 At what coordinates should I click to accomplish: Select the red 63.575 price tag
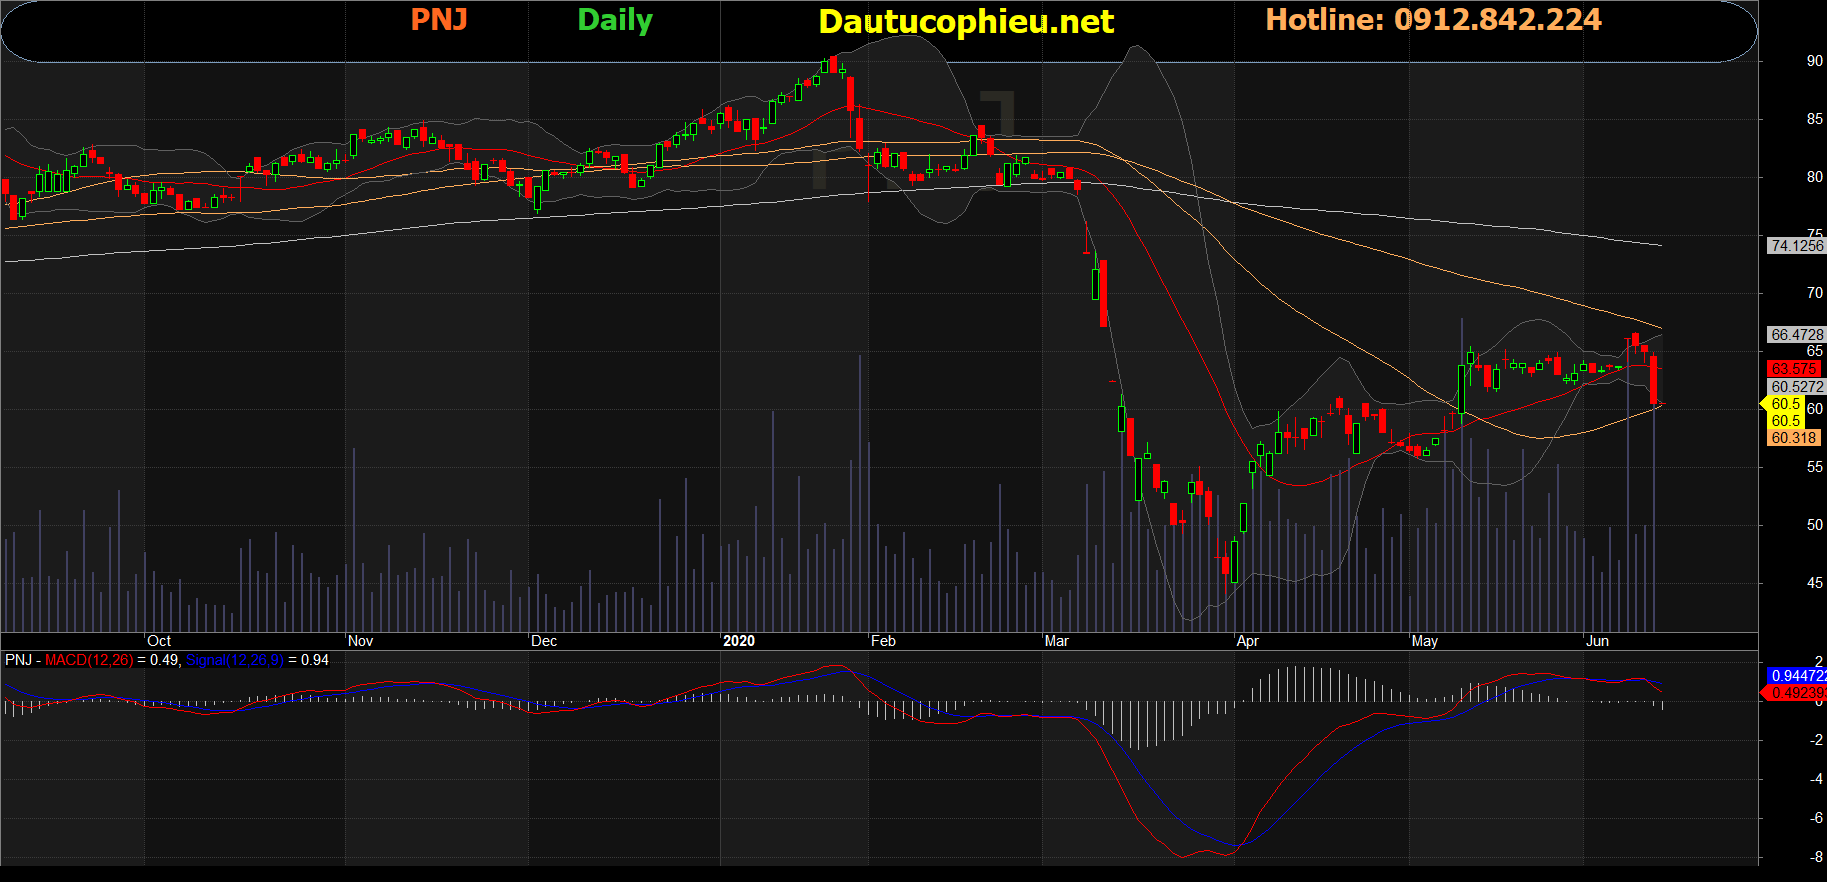click(x=1794, y=369)
